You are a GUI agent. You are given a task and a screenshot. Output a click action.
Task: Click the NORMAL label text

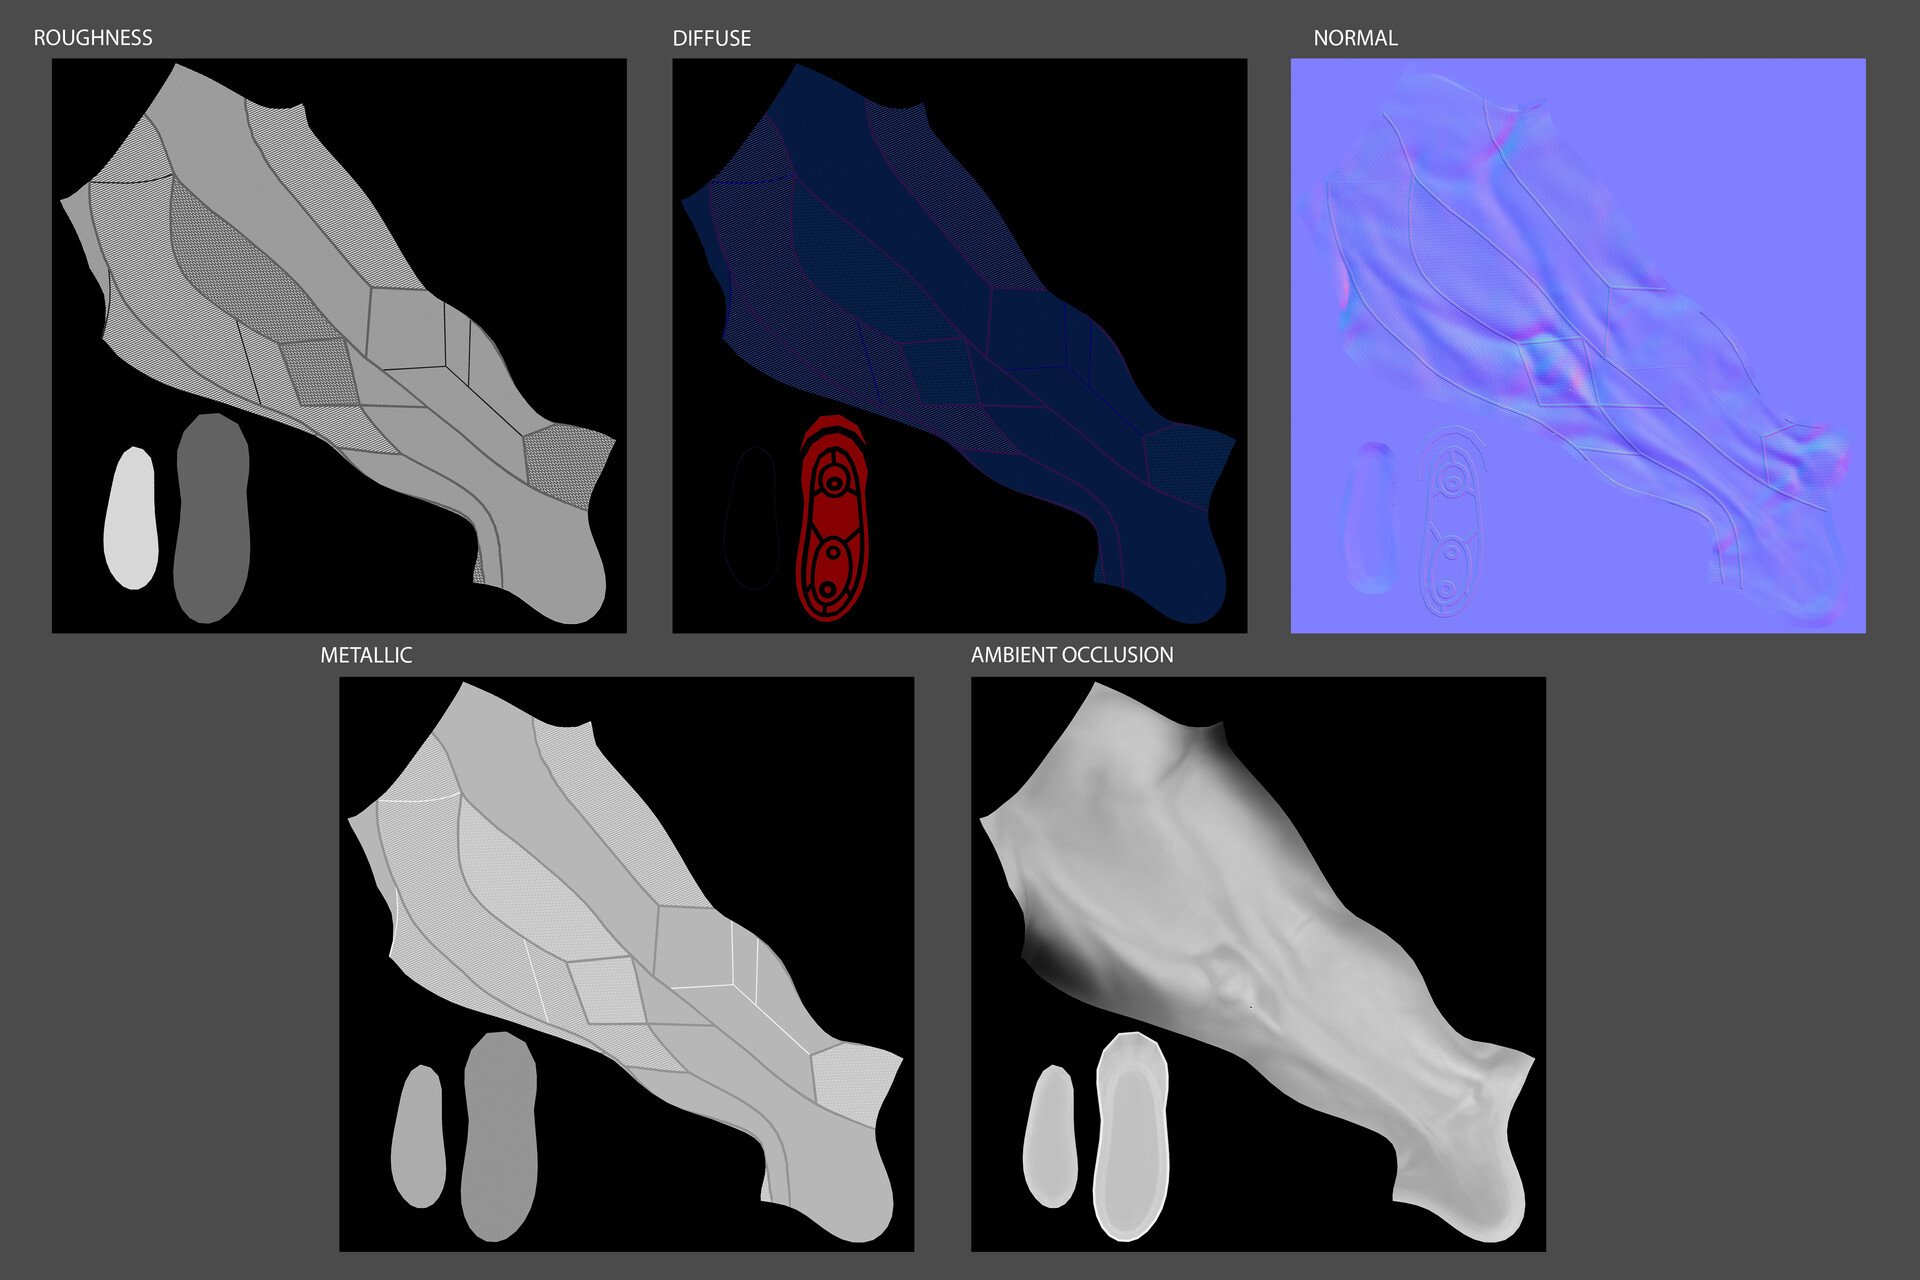click(1355, 38)
